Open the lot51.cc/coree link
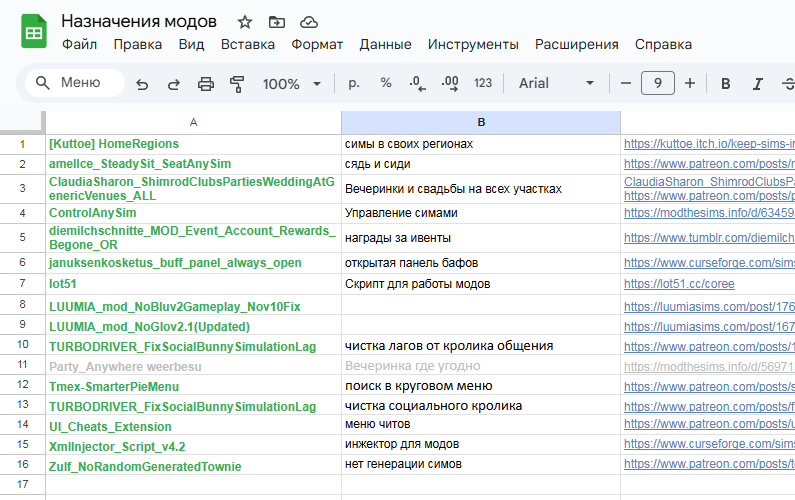Viewport: 795px width, 500px height. tap(679, 284)
